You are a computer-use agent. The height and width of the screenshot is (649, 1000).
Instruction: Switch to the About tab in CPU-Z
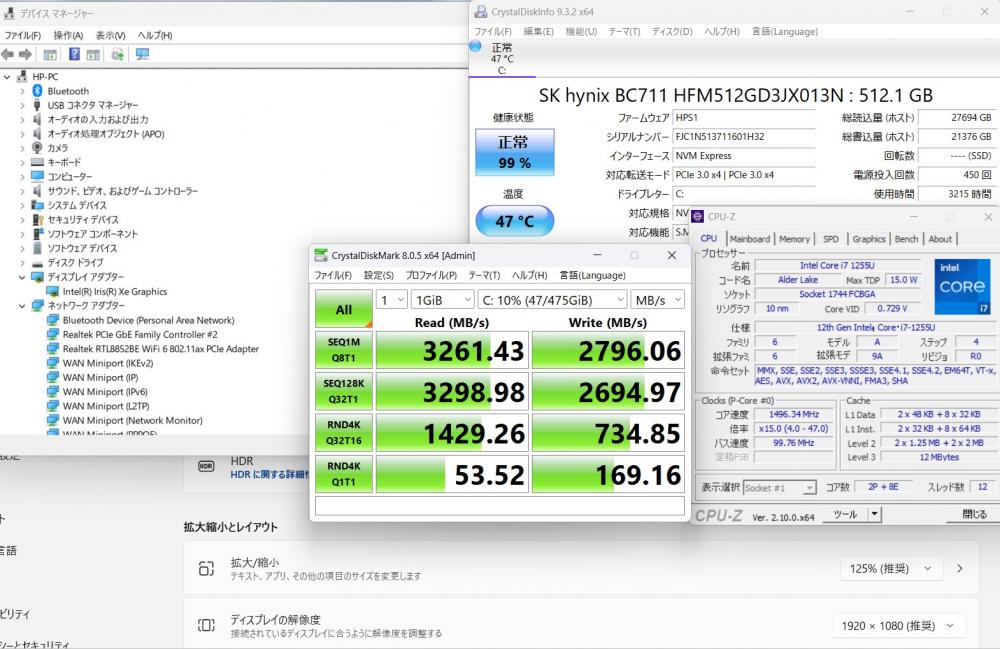pyautogui.click(x=940, y=239)
